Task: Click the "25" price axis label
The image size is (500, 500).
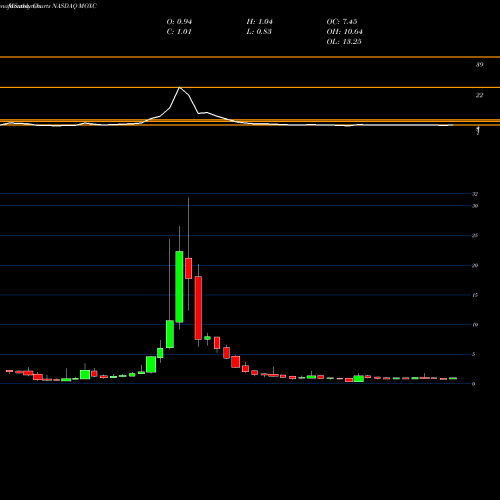Action: pyautogui.click(x=475, y=236)
